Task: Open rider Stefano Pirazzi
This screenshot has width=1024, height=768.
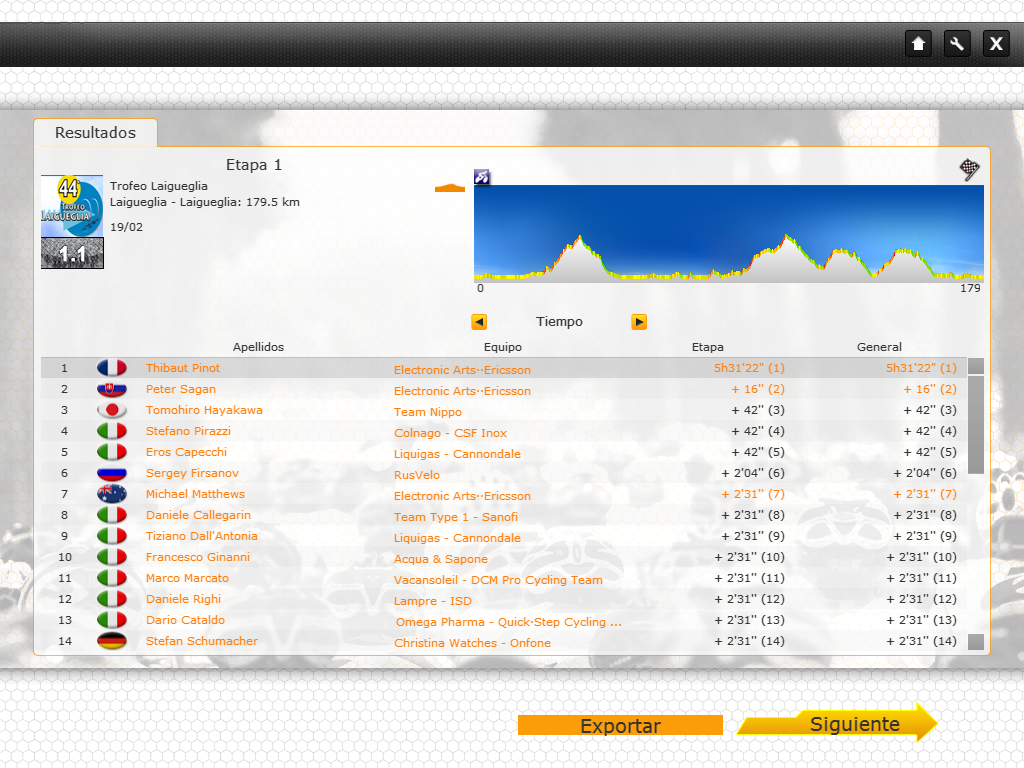Action: coord(189,431)
